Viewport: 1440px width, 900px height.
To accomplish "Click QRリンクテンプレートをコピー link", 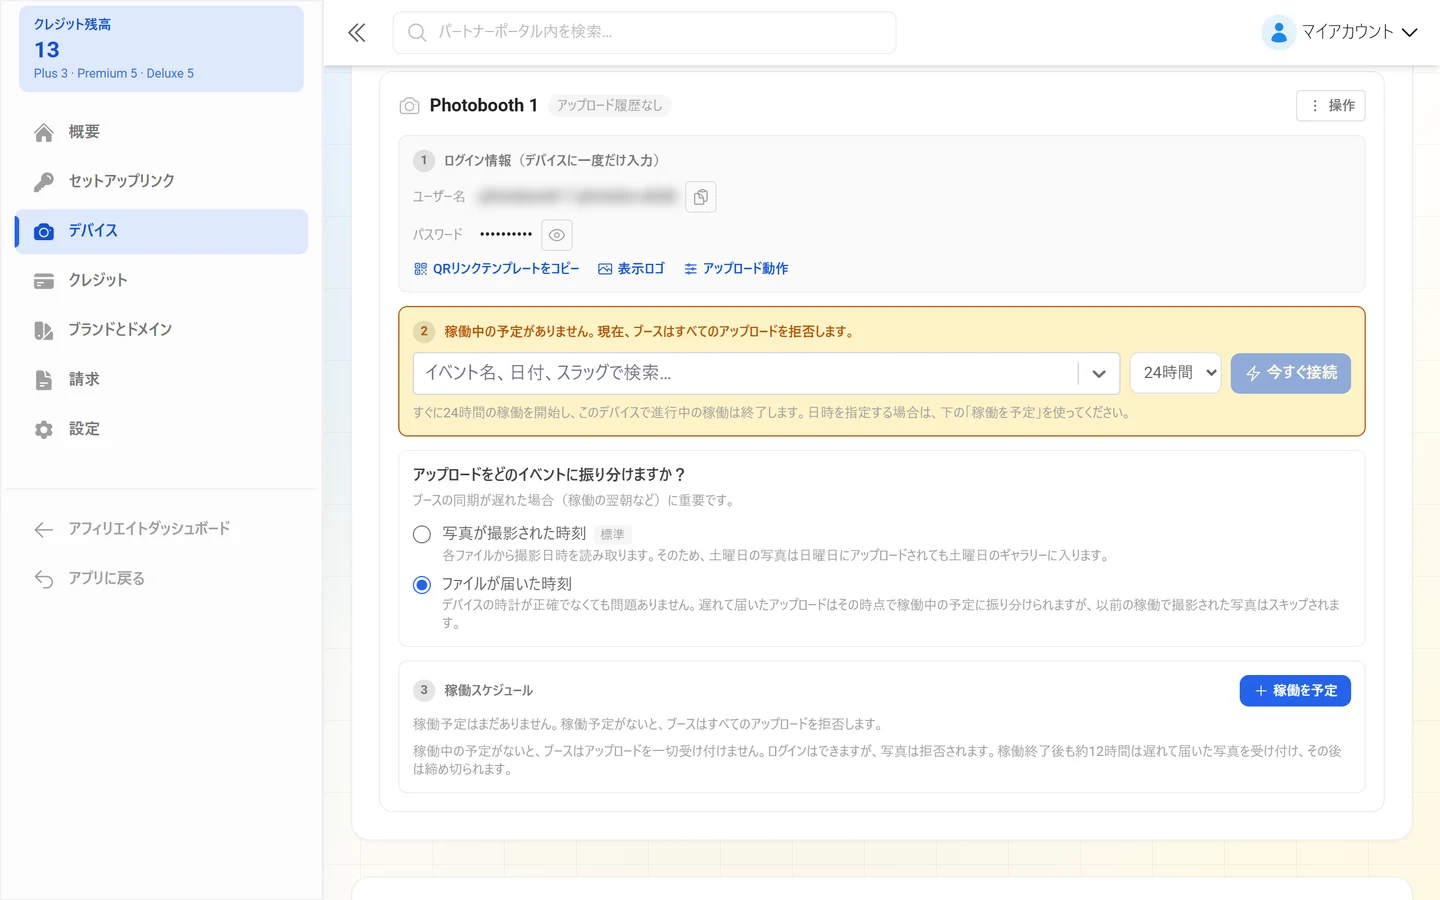I will coord(496,269).
